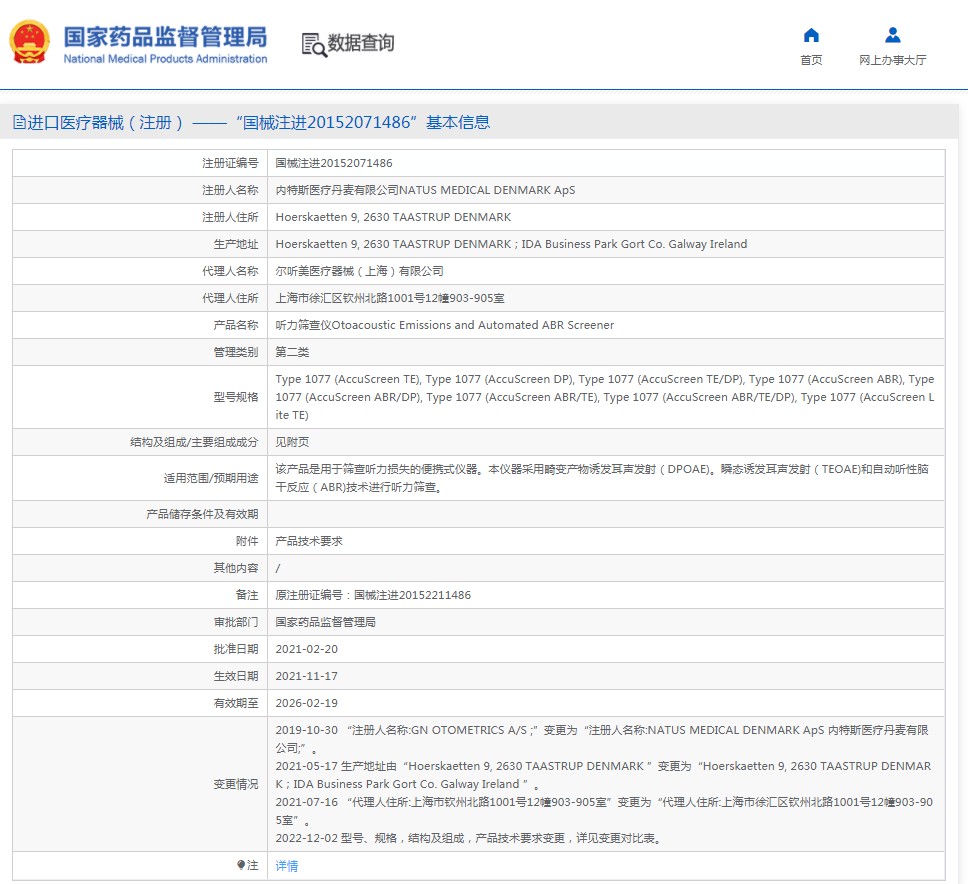Click the 网上办事大厅 label
This screenshot has height=884, width=968.
coord(893,60)
